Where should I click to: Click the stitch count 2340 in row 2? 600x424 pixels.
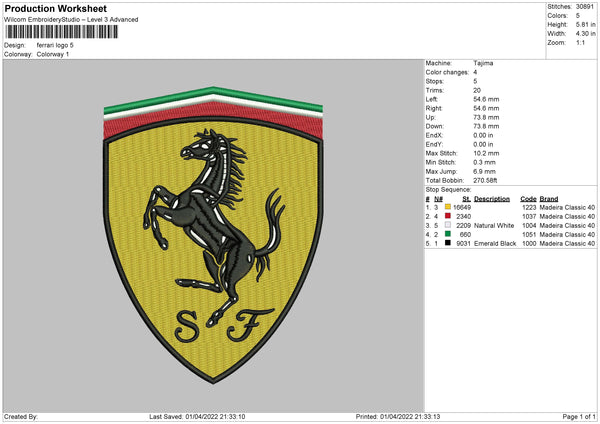(463, 217)
